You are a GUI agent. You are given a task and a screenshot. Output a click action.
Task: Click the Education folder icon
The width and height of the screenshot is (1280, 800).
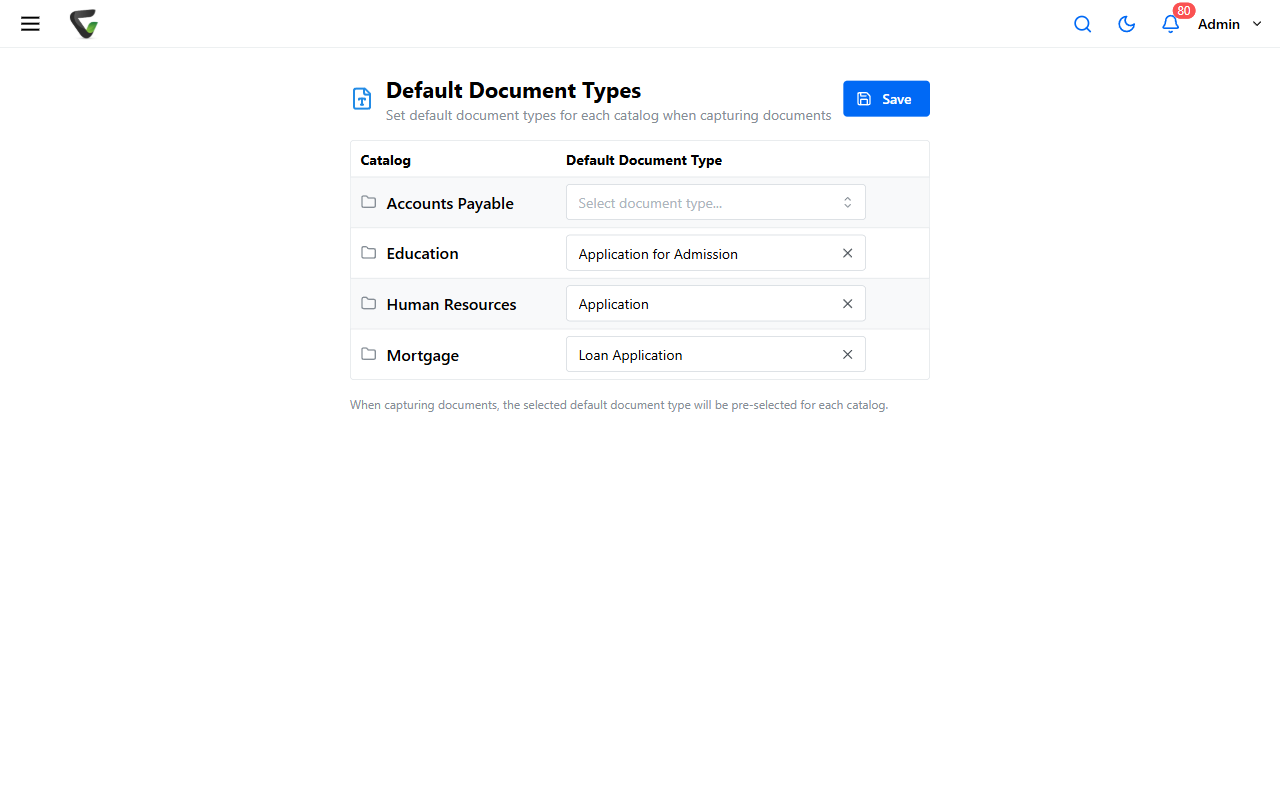369,253
